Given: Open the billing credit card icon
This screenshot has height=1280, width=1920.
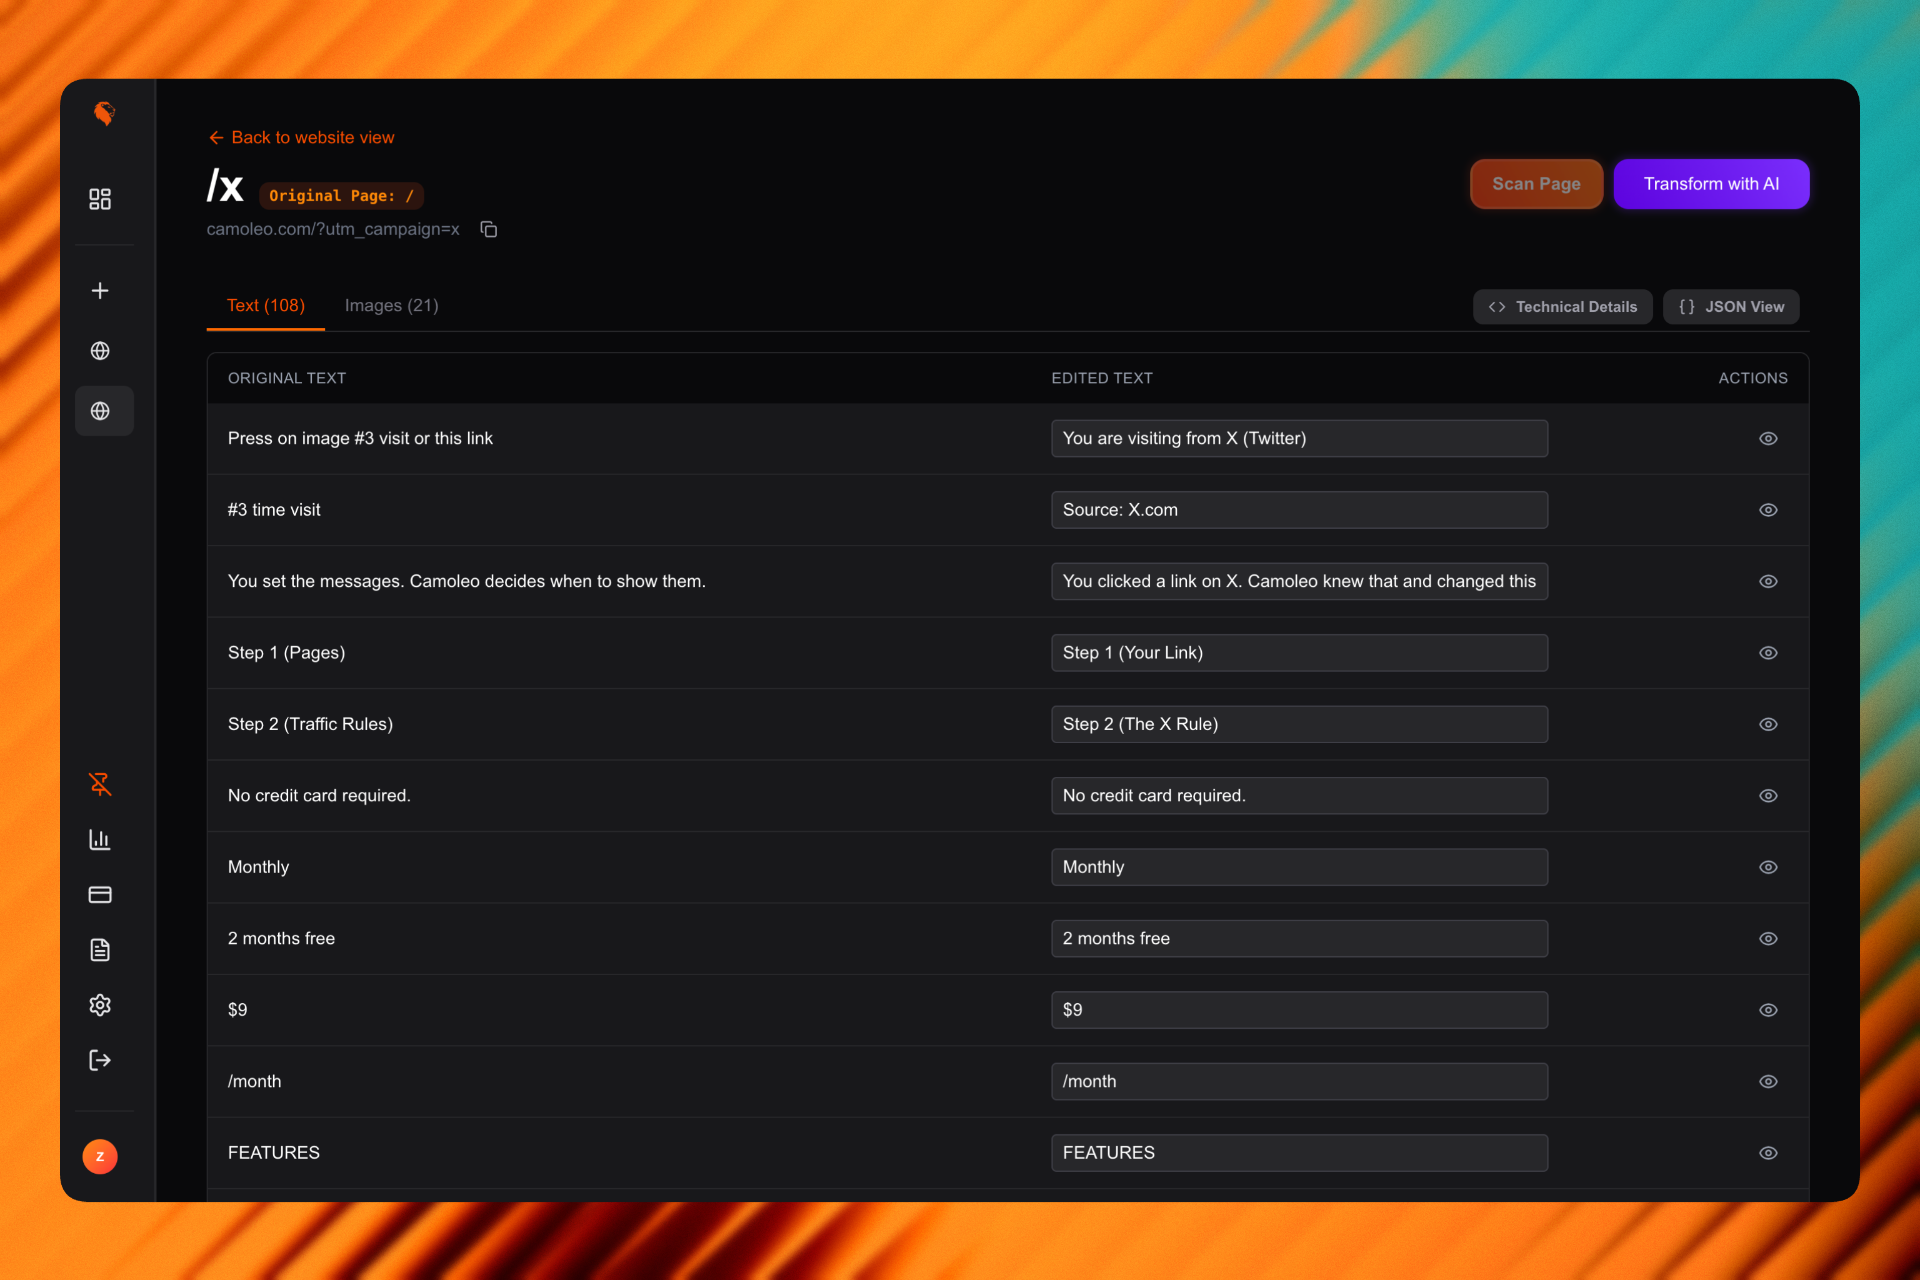Looking at the screenshot, I should 100,895.
